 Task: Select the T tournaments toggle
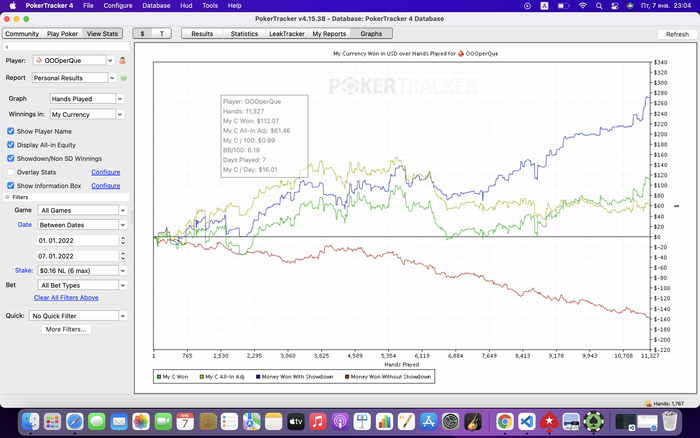(x=162, y=33)
